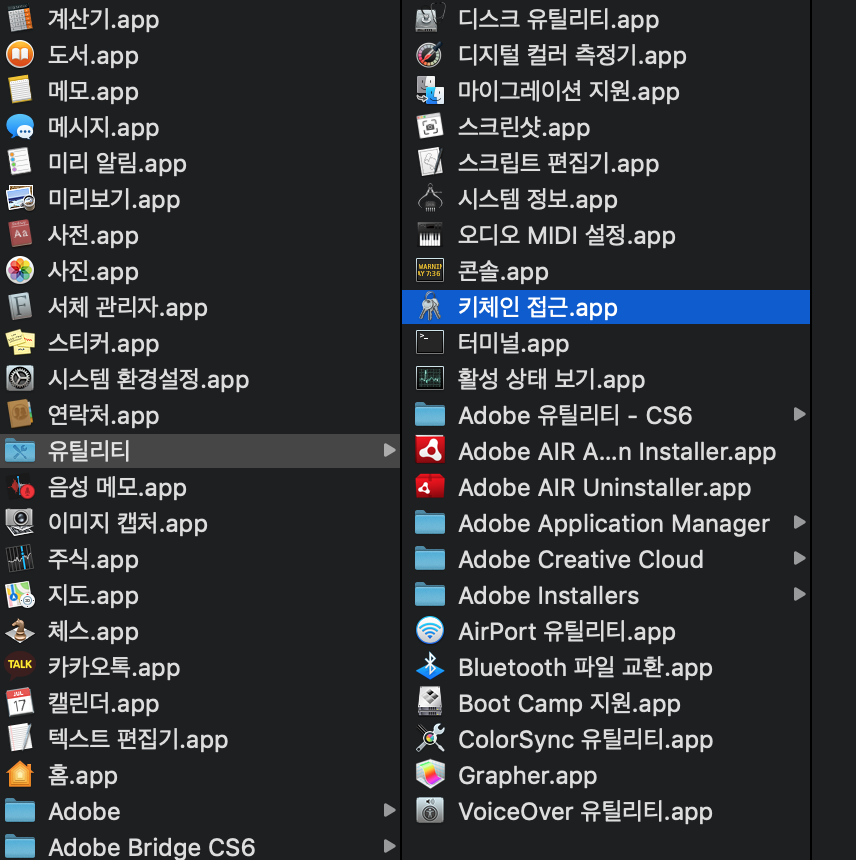The width and height of the screenshot is (856, 860).
Task: Click the Calendar (캘린더.app) icon
Action: 20,703
